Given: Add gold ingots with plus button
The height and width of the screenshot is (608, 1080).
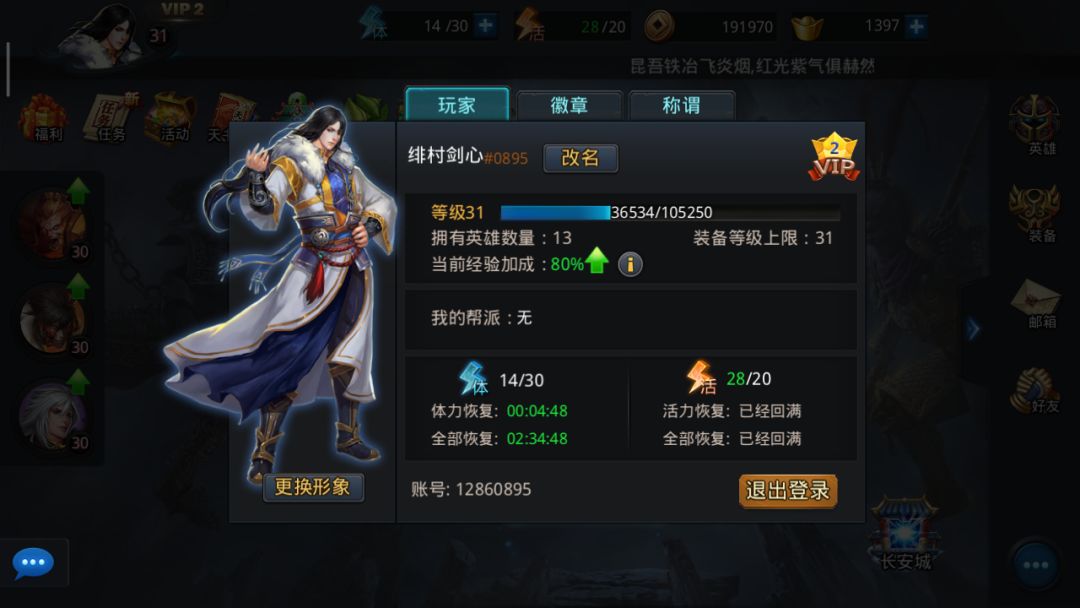Looking at the screenshot, I should 916,26.
